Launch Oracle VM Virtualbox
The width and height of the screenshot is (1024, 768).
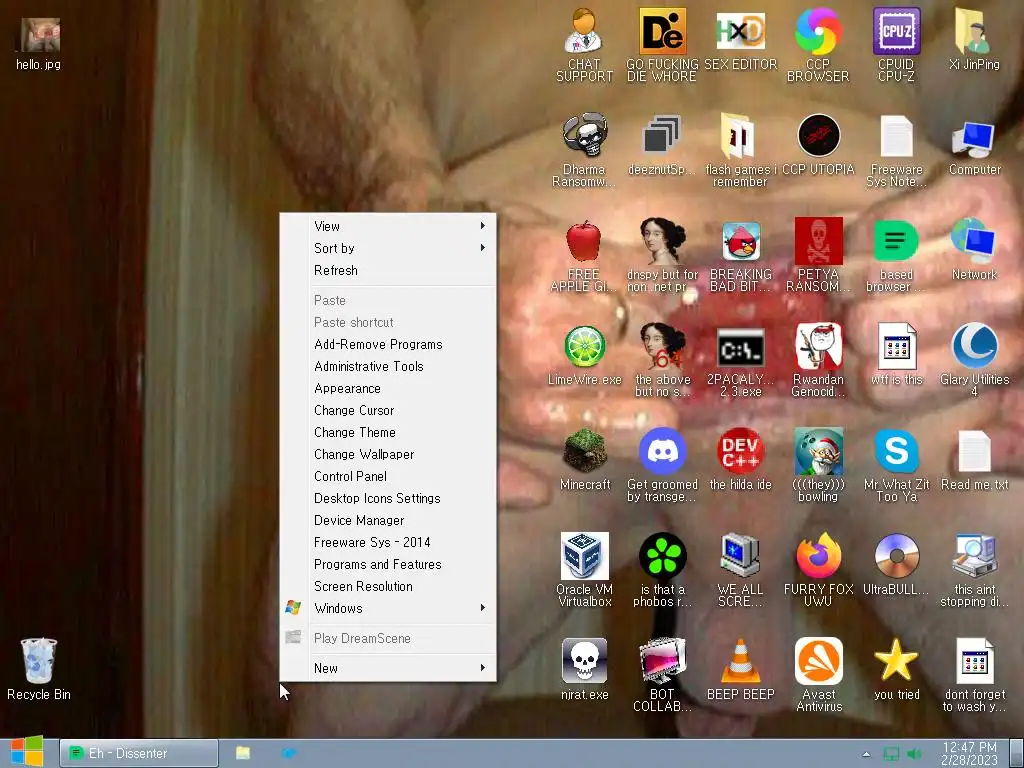pyautogui.click(x=584, y=570)
